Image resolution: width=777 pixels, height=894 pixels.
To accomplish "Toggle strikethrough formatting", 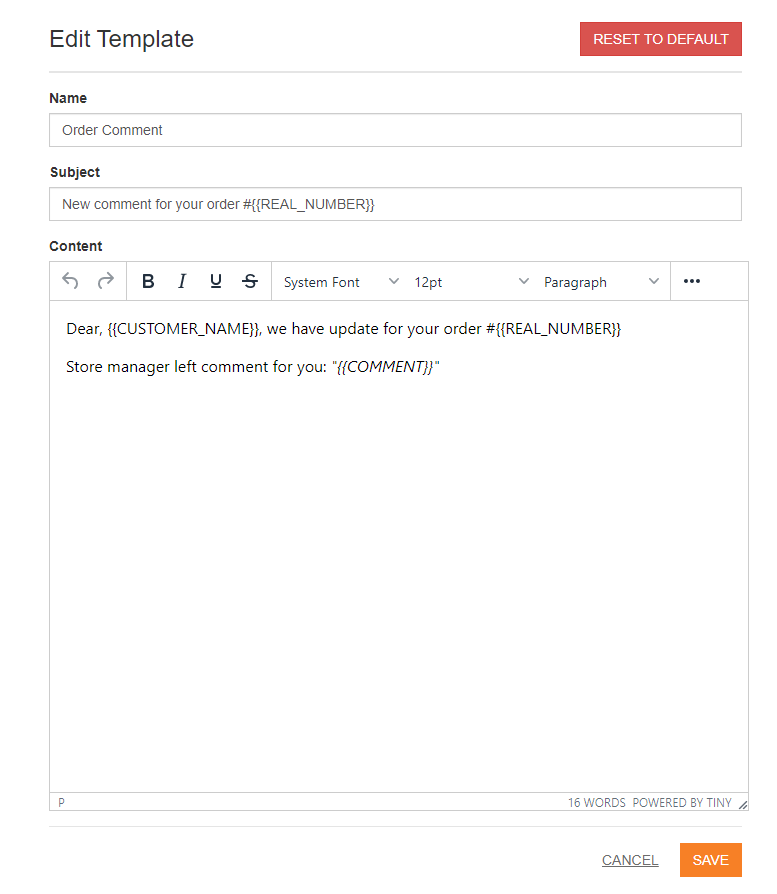I will (250, 281).
